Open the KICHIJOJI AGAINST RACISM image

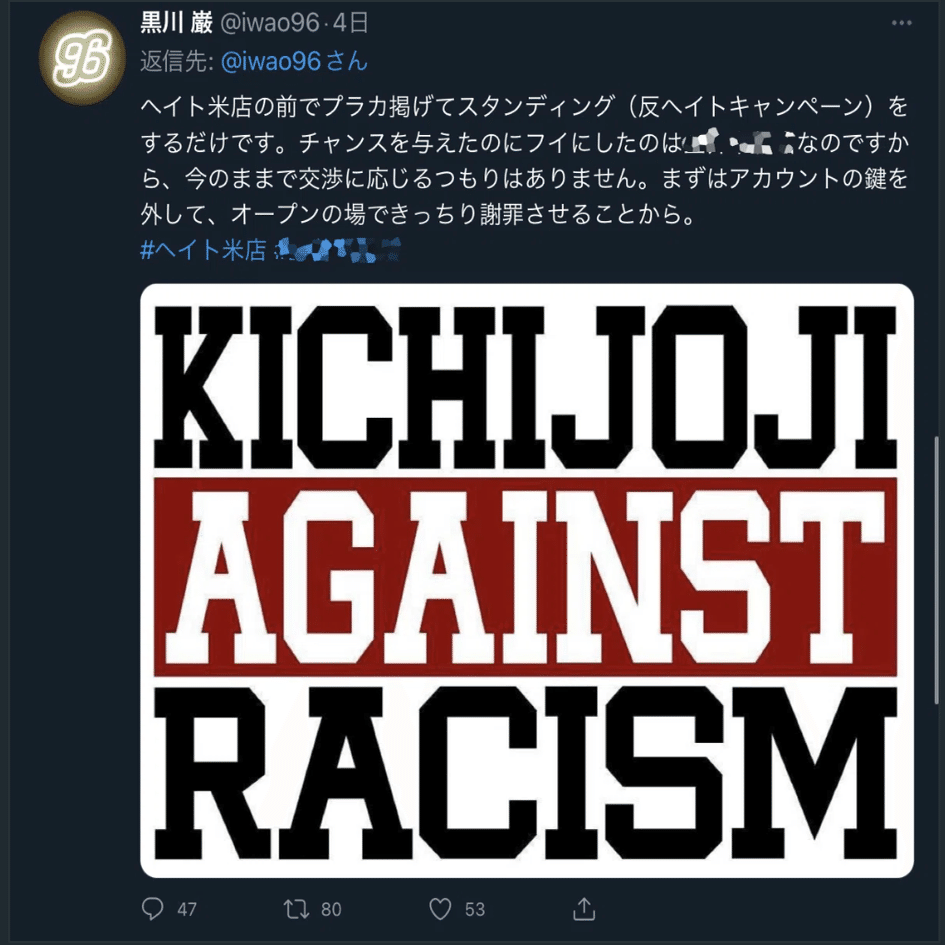click(527, 580)
